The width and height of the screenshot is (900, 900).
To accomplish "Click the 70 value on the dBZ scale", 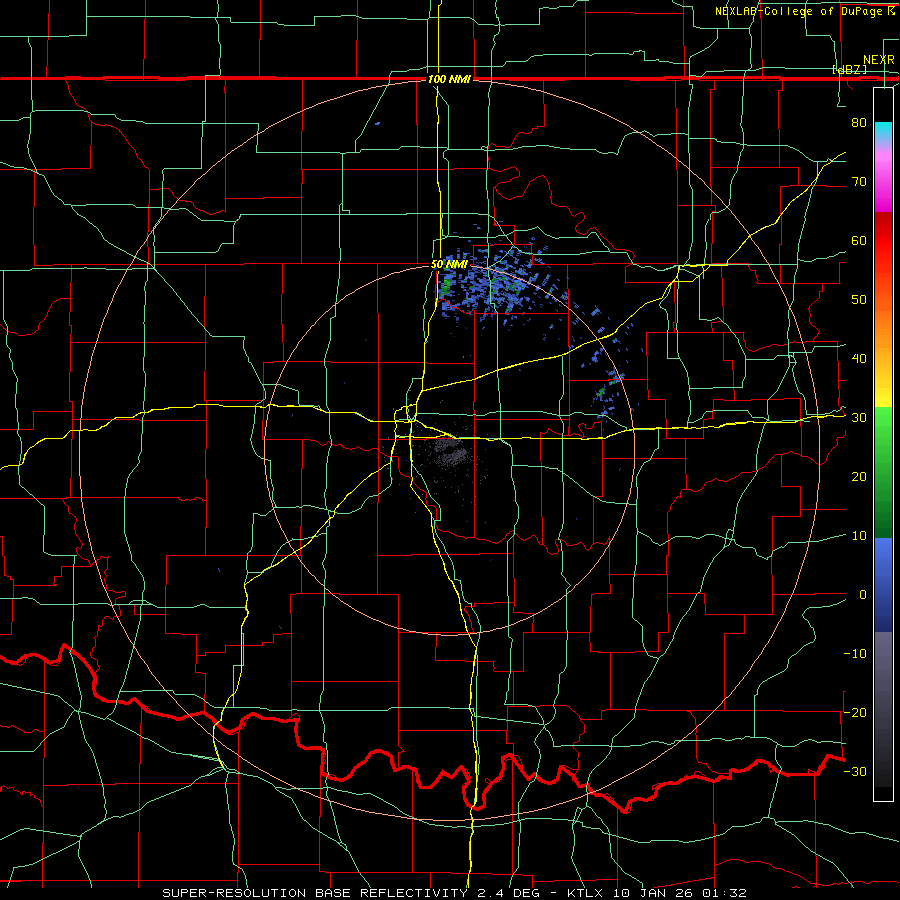I will [x=859, y=181].
